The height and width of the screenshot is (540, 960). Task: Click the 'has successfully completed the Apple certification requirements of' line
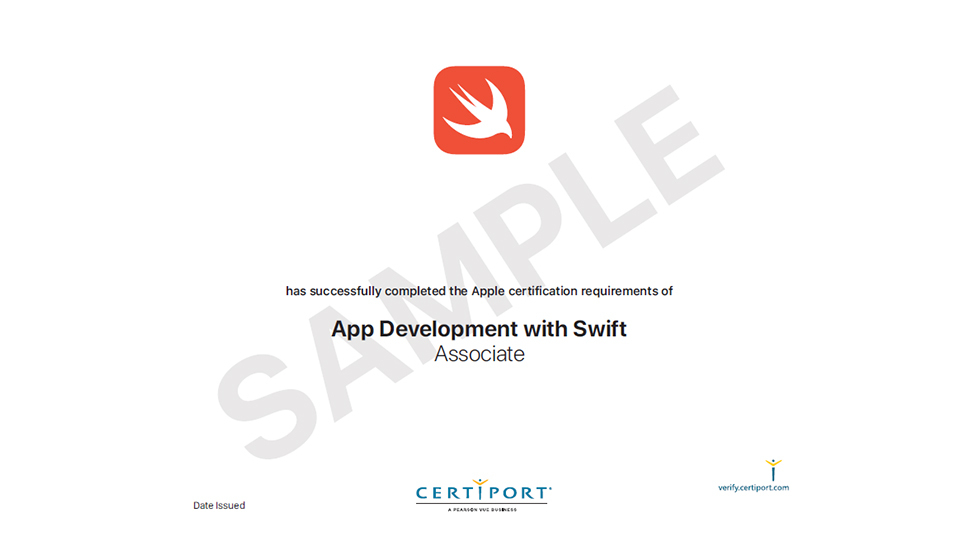tap(479, 291)
